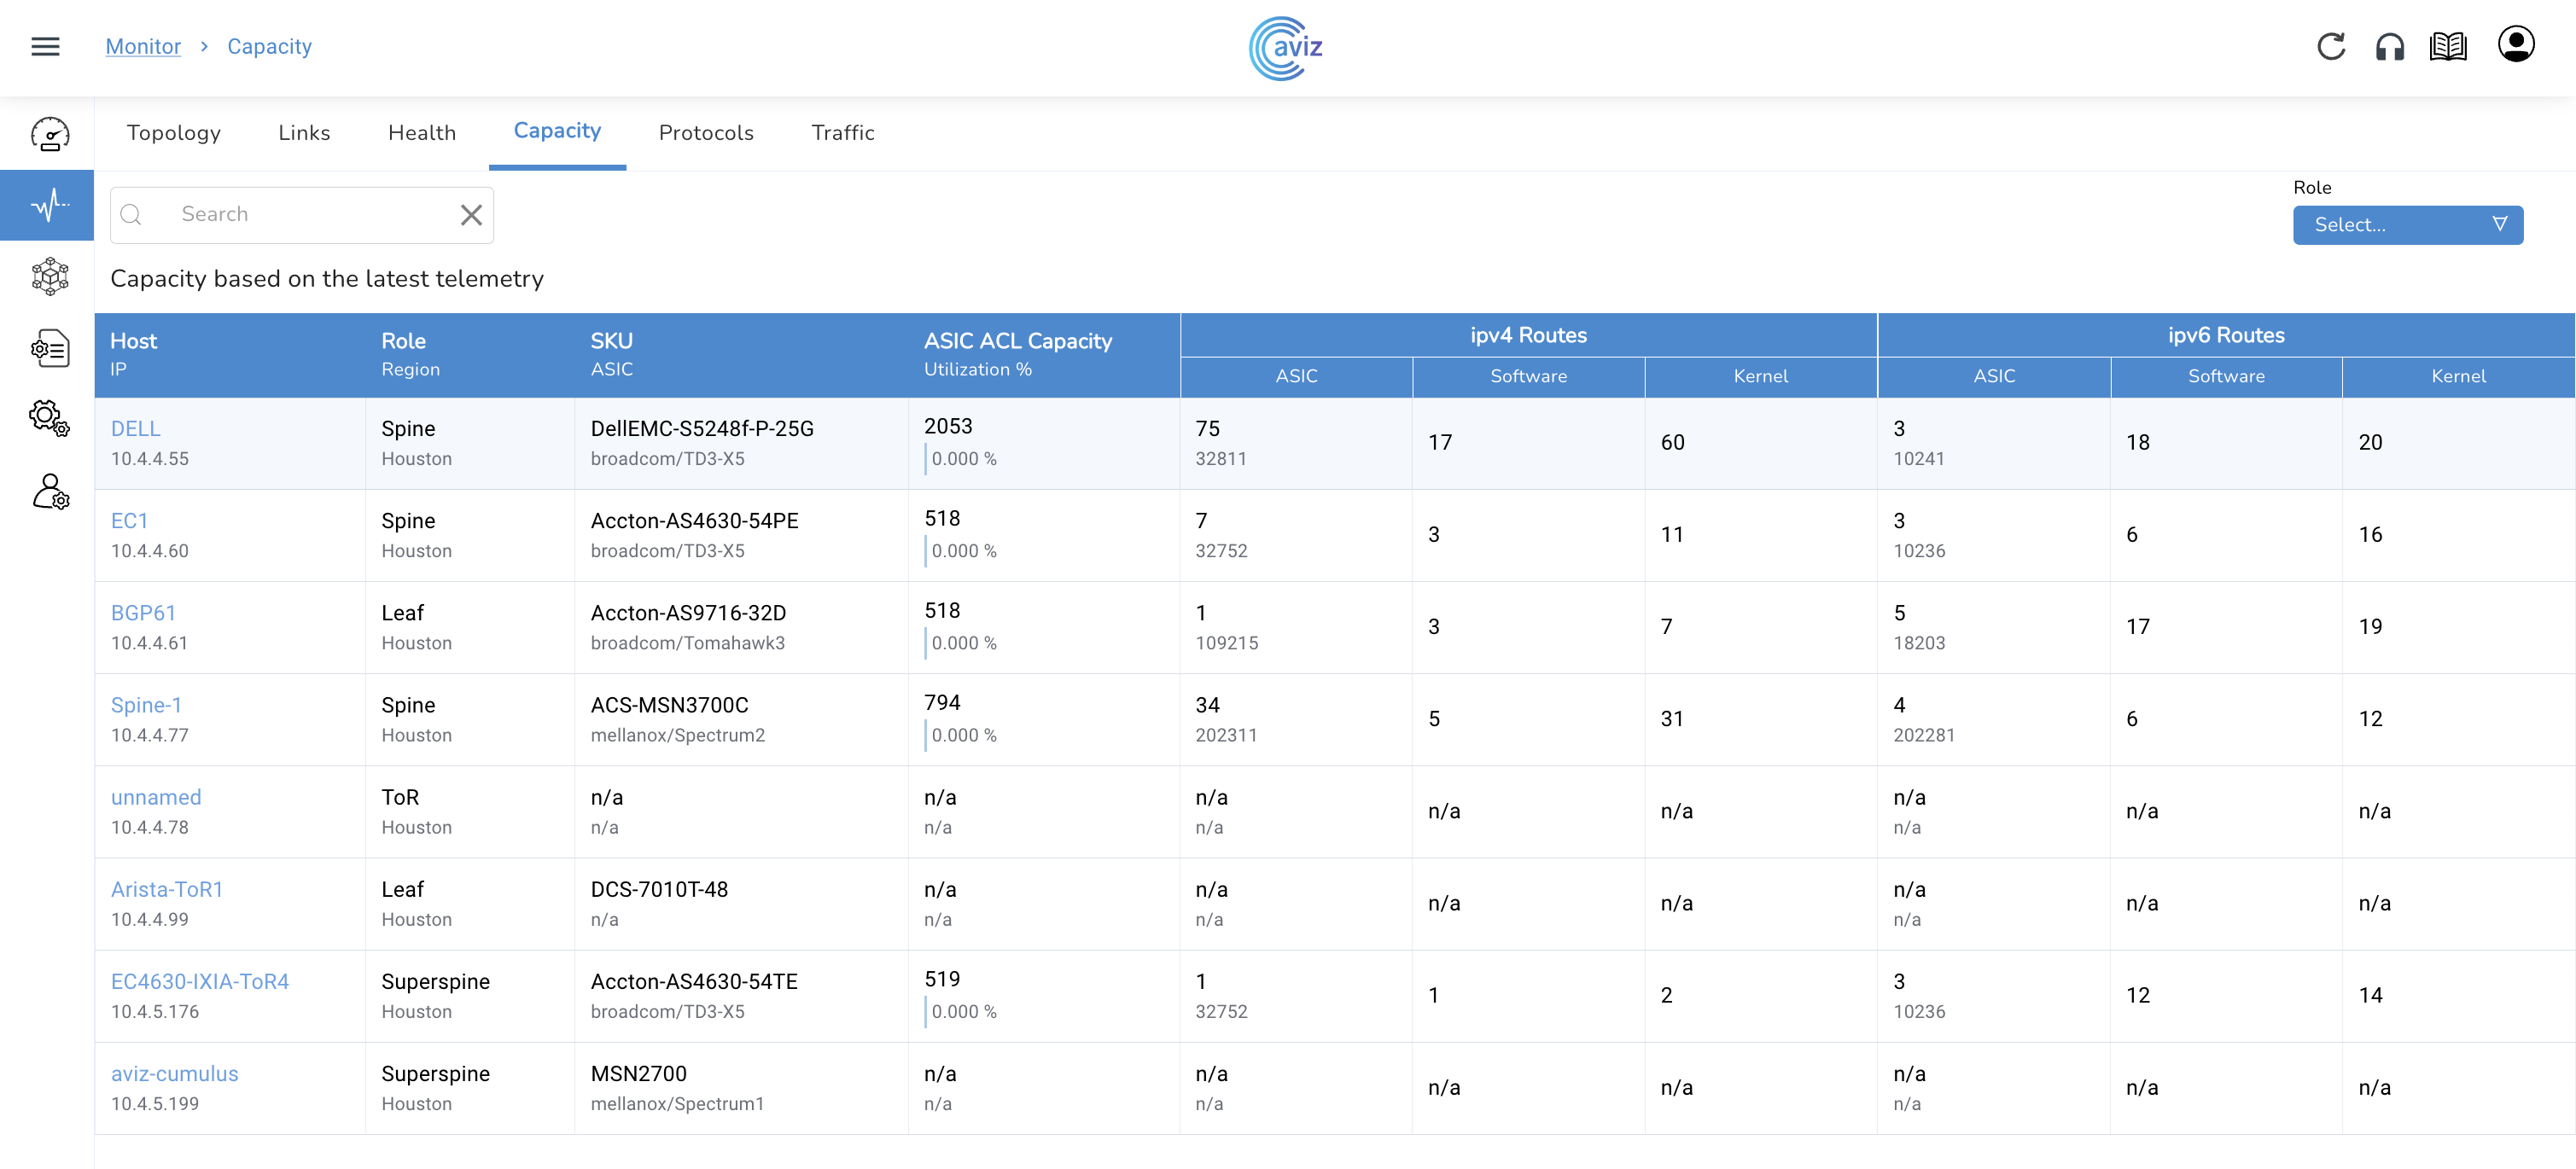Clear the search field with X
This screenshot has height=1169, width=2576.
471,214
